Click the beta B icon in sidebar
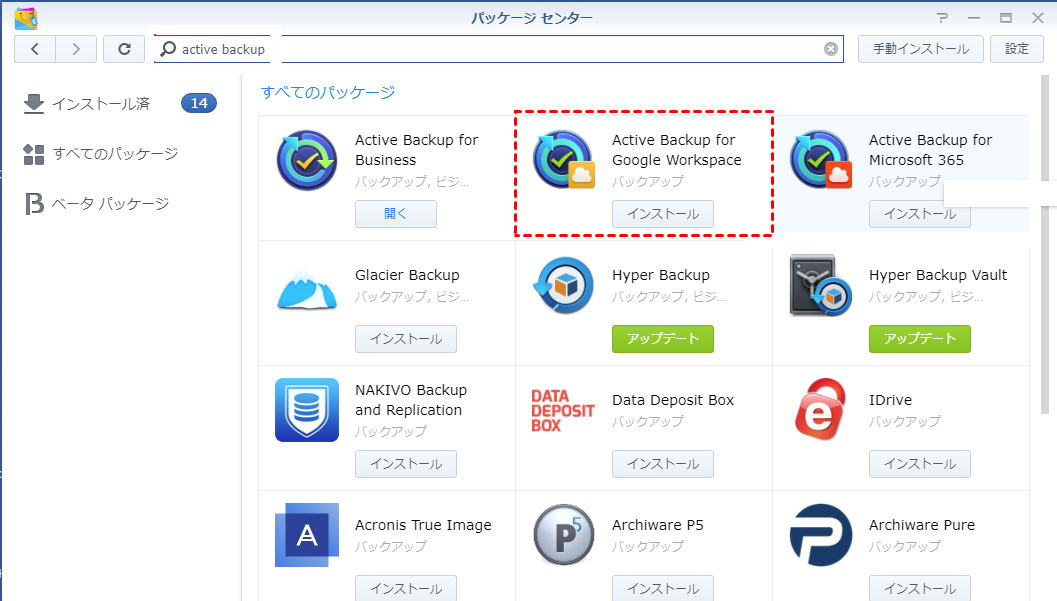This screenshot has width=1057, height=601. (34, 204)
